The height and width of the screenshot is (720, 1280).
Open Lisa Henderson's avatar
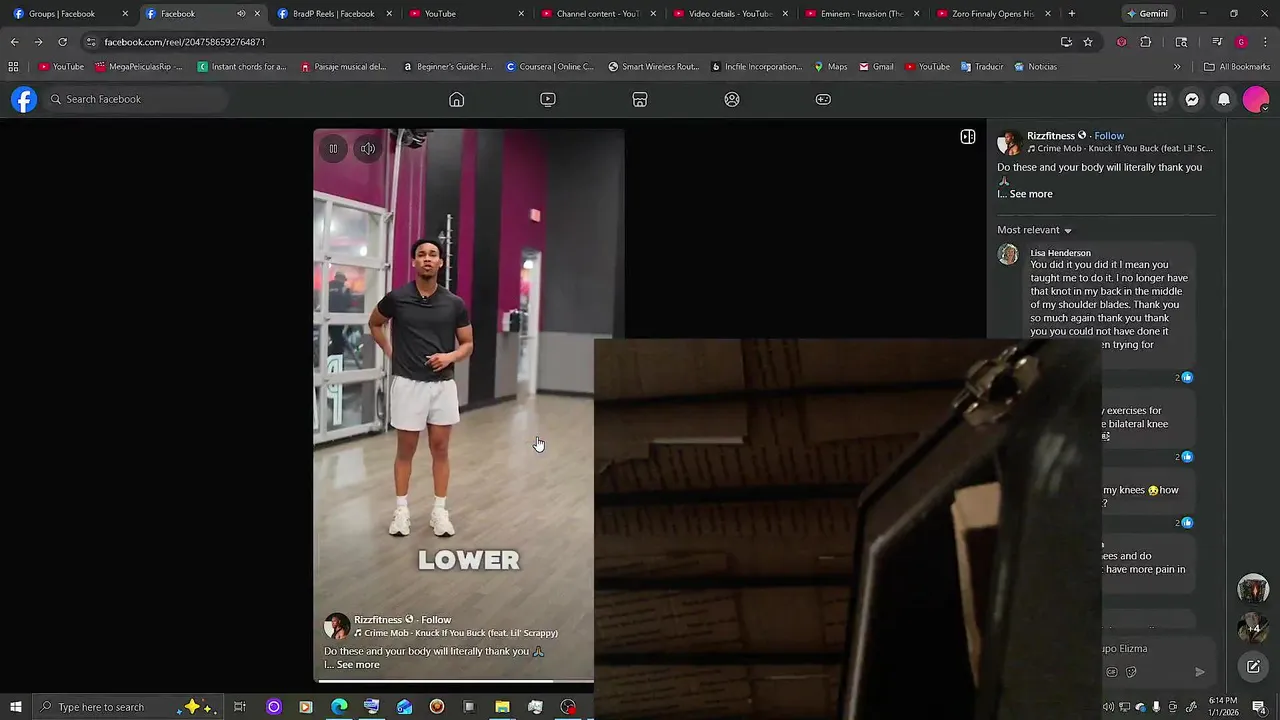pos(1008,254)
